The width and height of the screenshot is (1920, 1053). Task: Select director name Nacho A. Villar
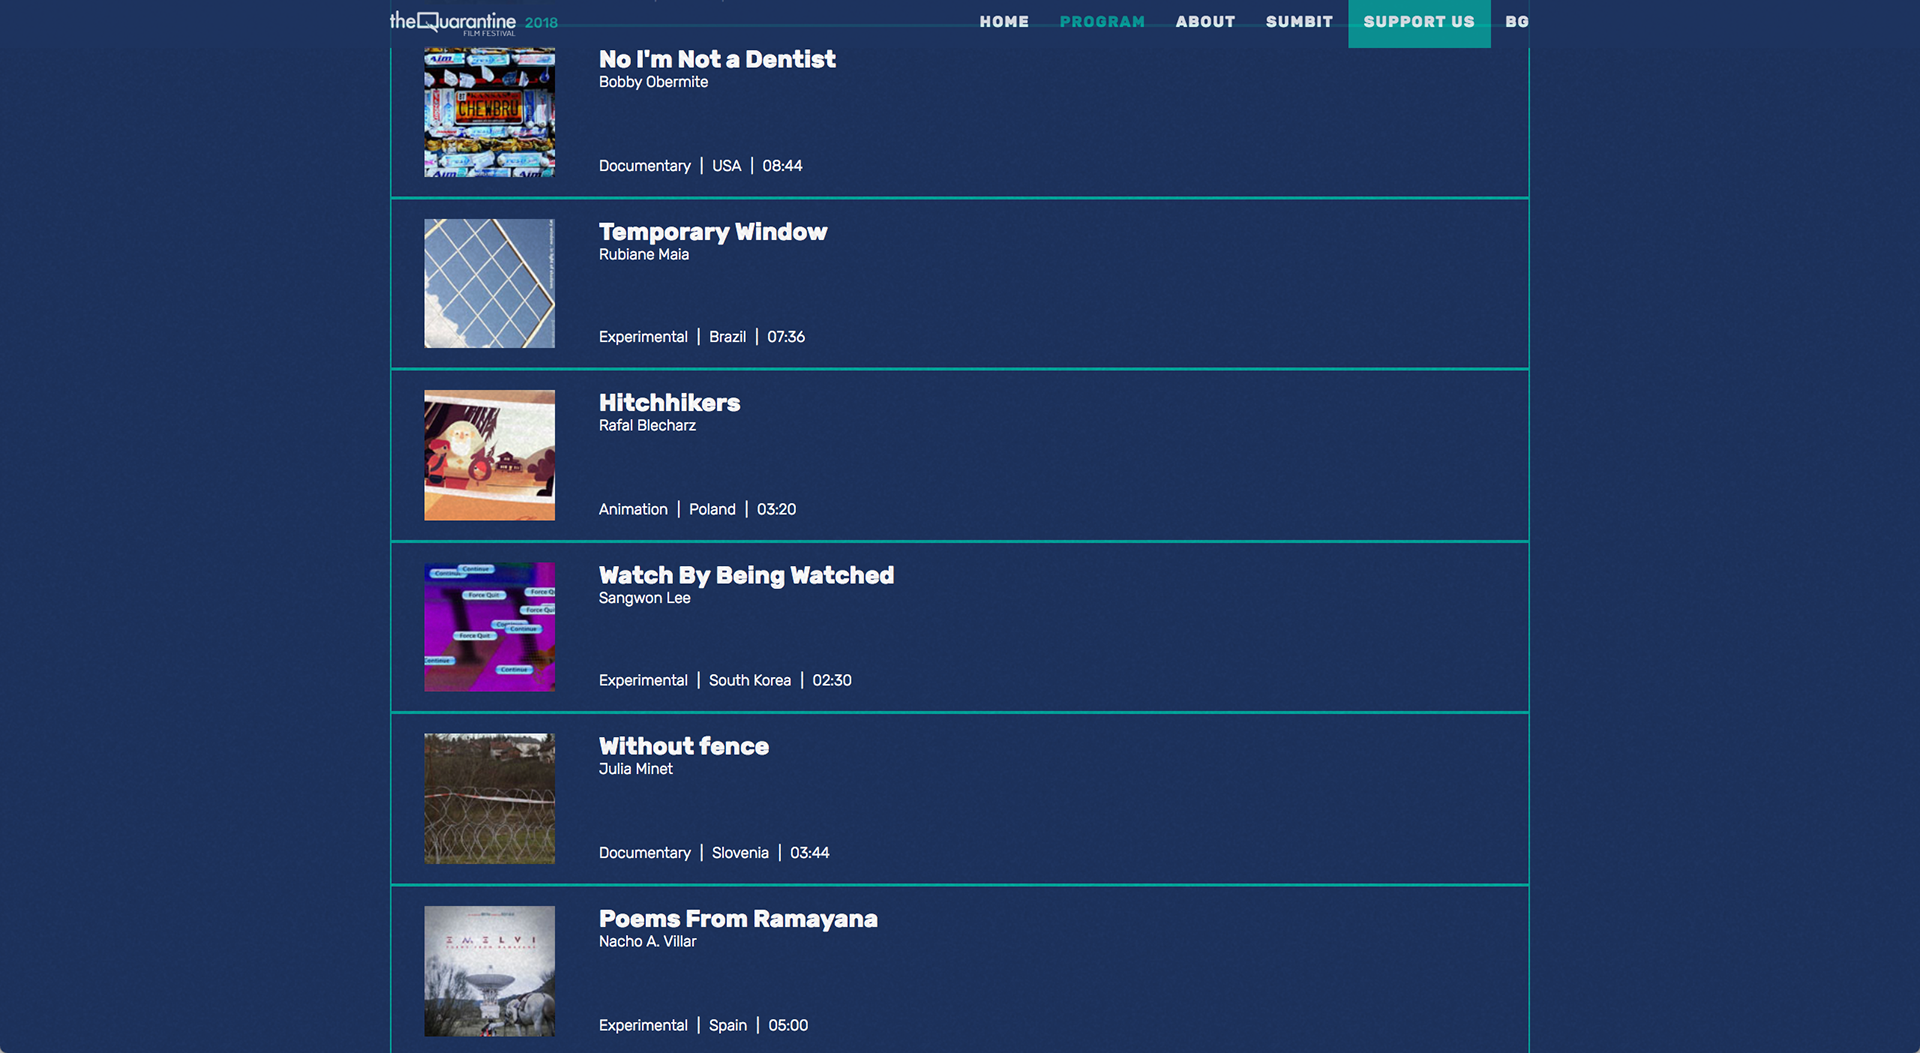click(647, 941)
